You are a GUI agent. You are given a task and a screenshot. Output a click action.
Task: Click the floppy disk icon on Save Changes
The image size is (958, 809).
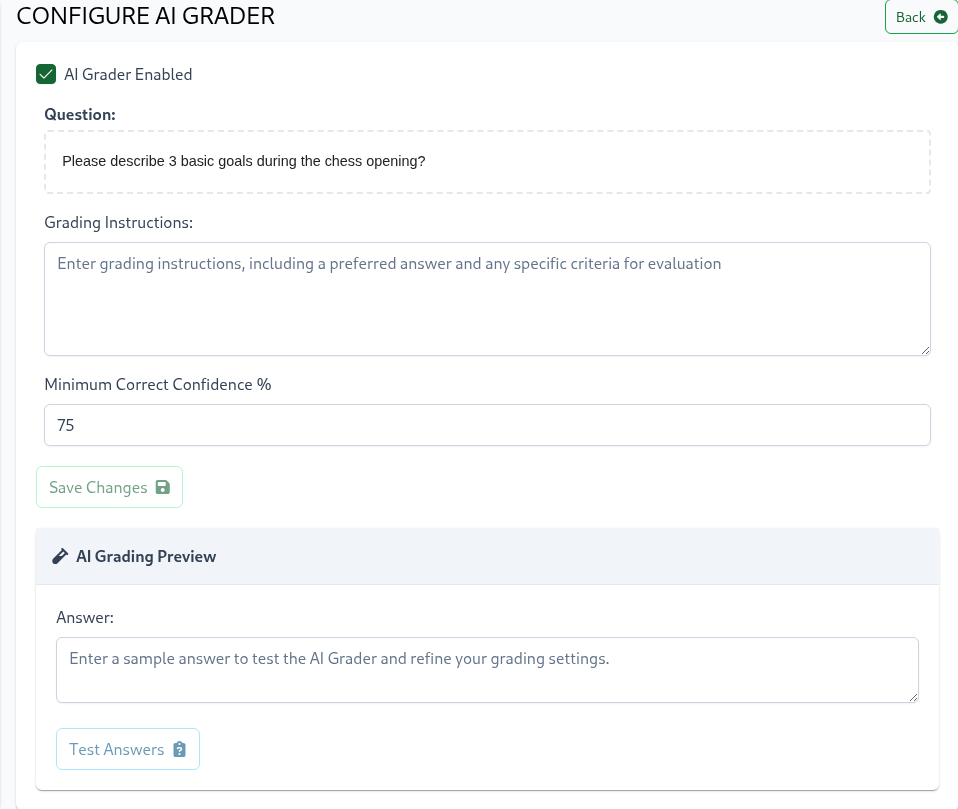tap(162, 487)
